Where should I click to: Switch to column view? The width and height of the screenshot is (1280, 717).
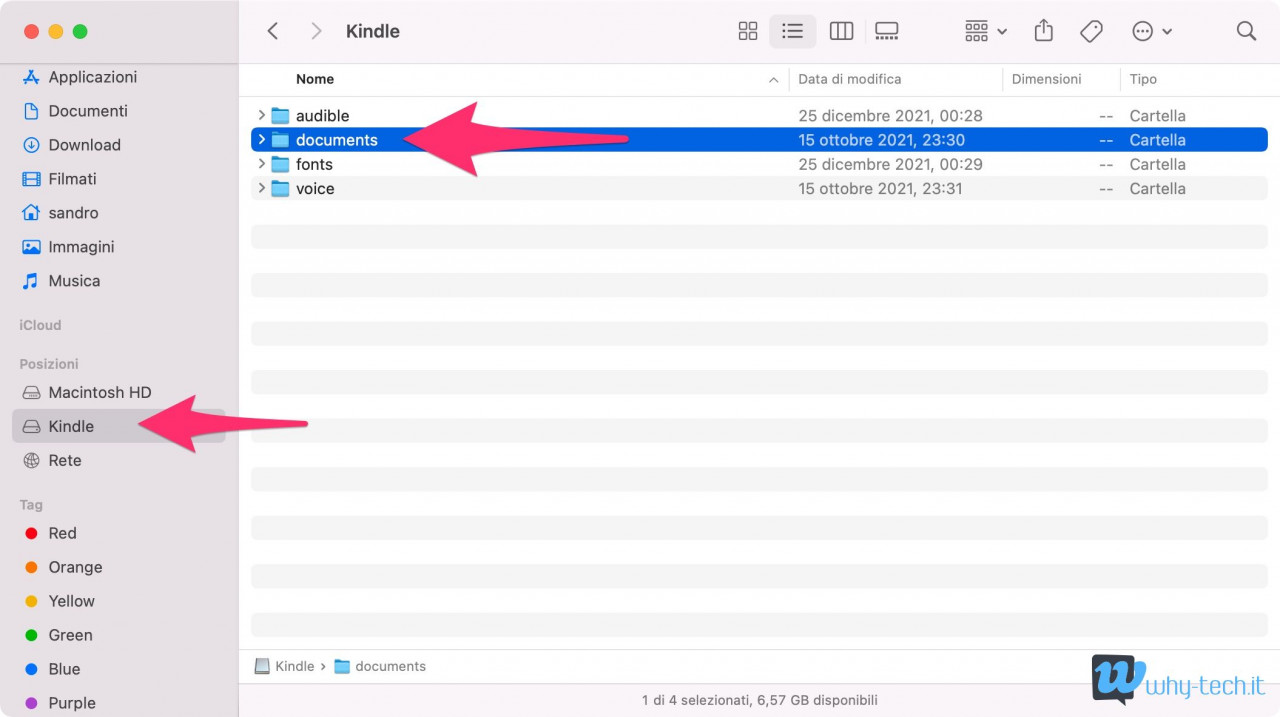coord(842,31)
